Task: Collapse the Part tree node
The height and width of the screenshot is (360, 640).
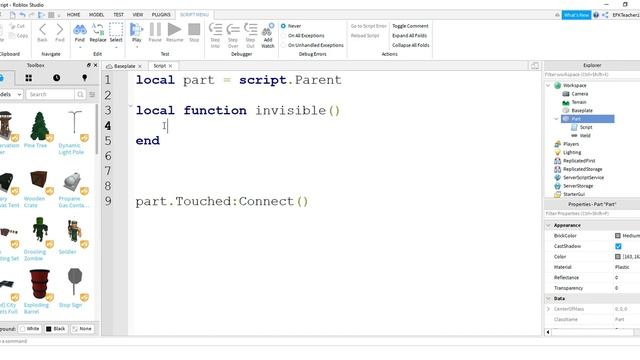Action: (x=556, y=119)
